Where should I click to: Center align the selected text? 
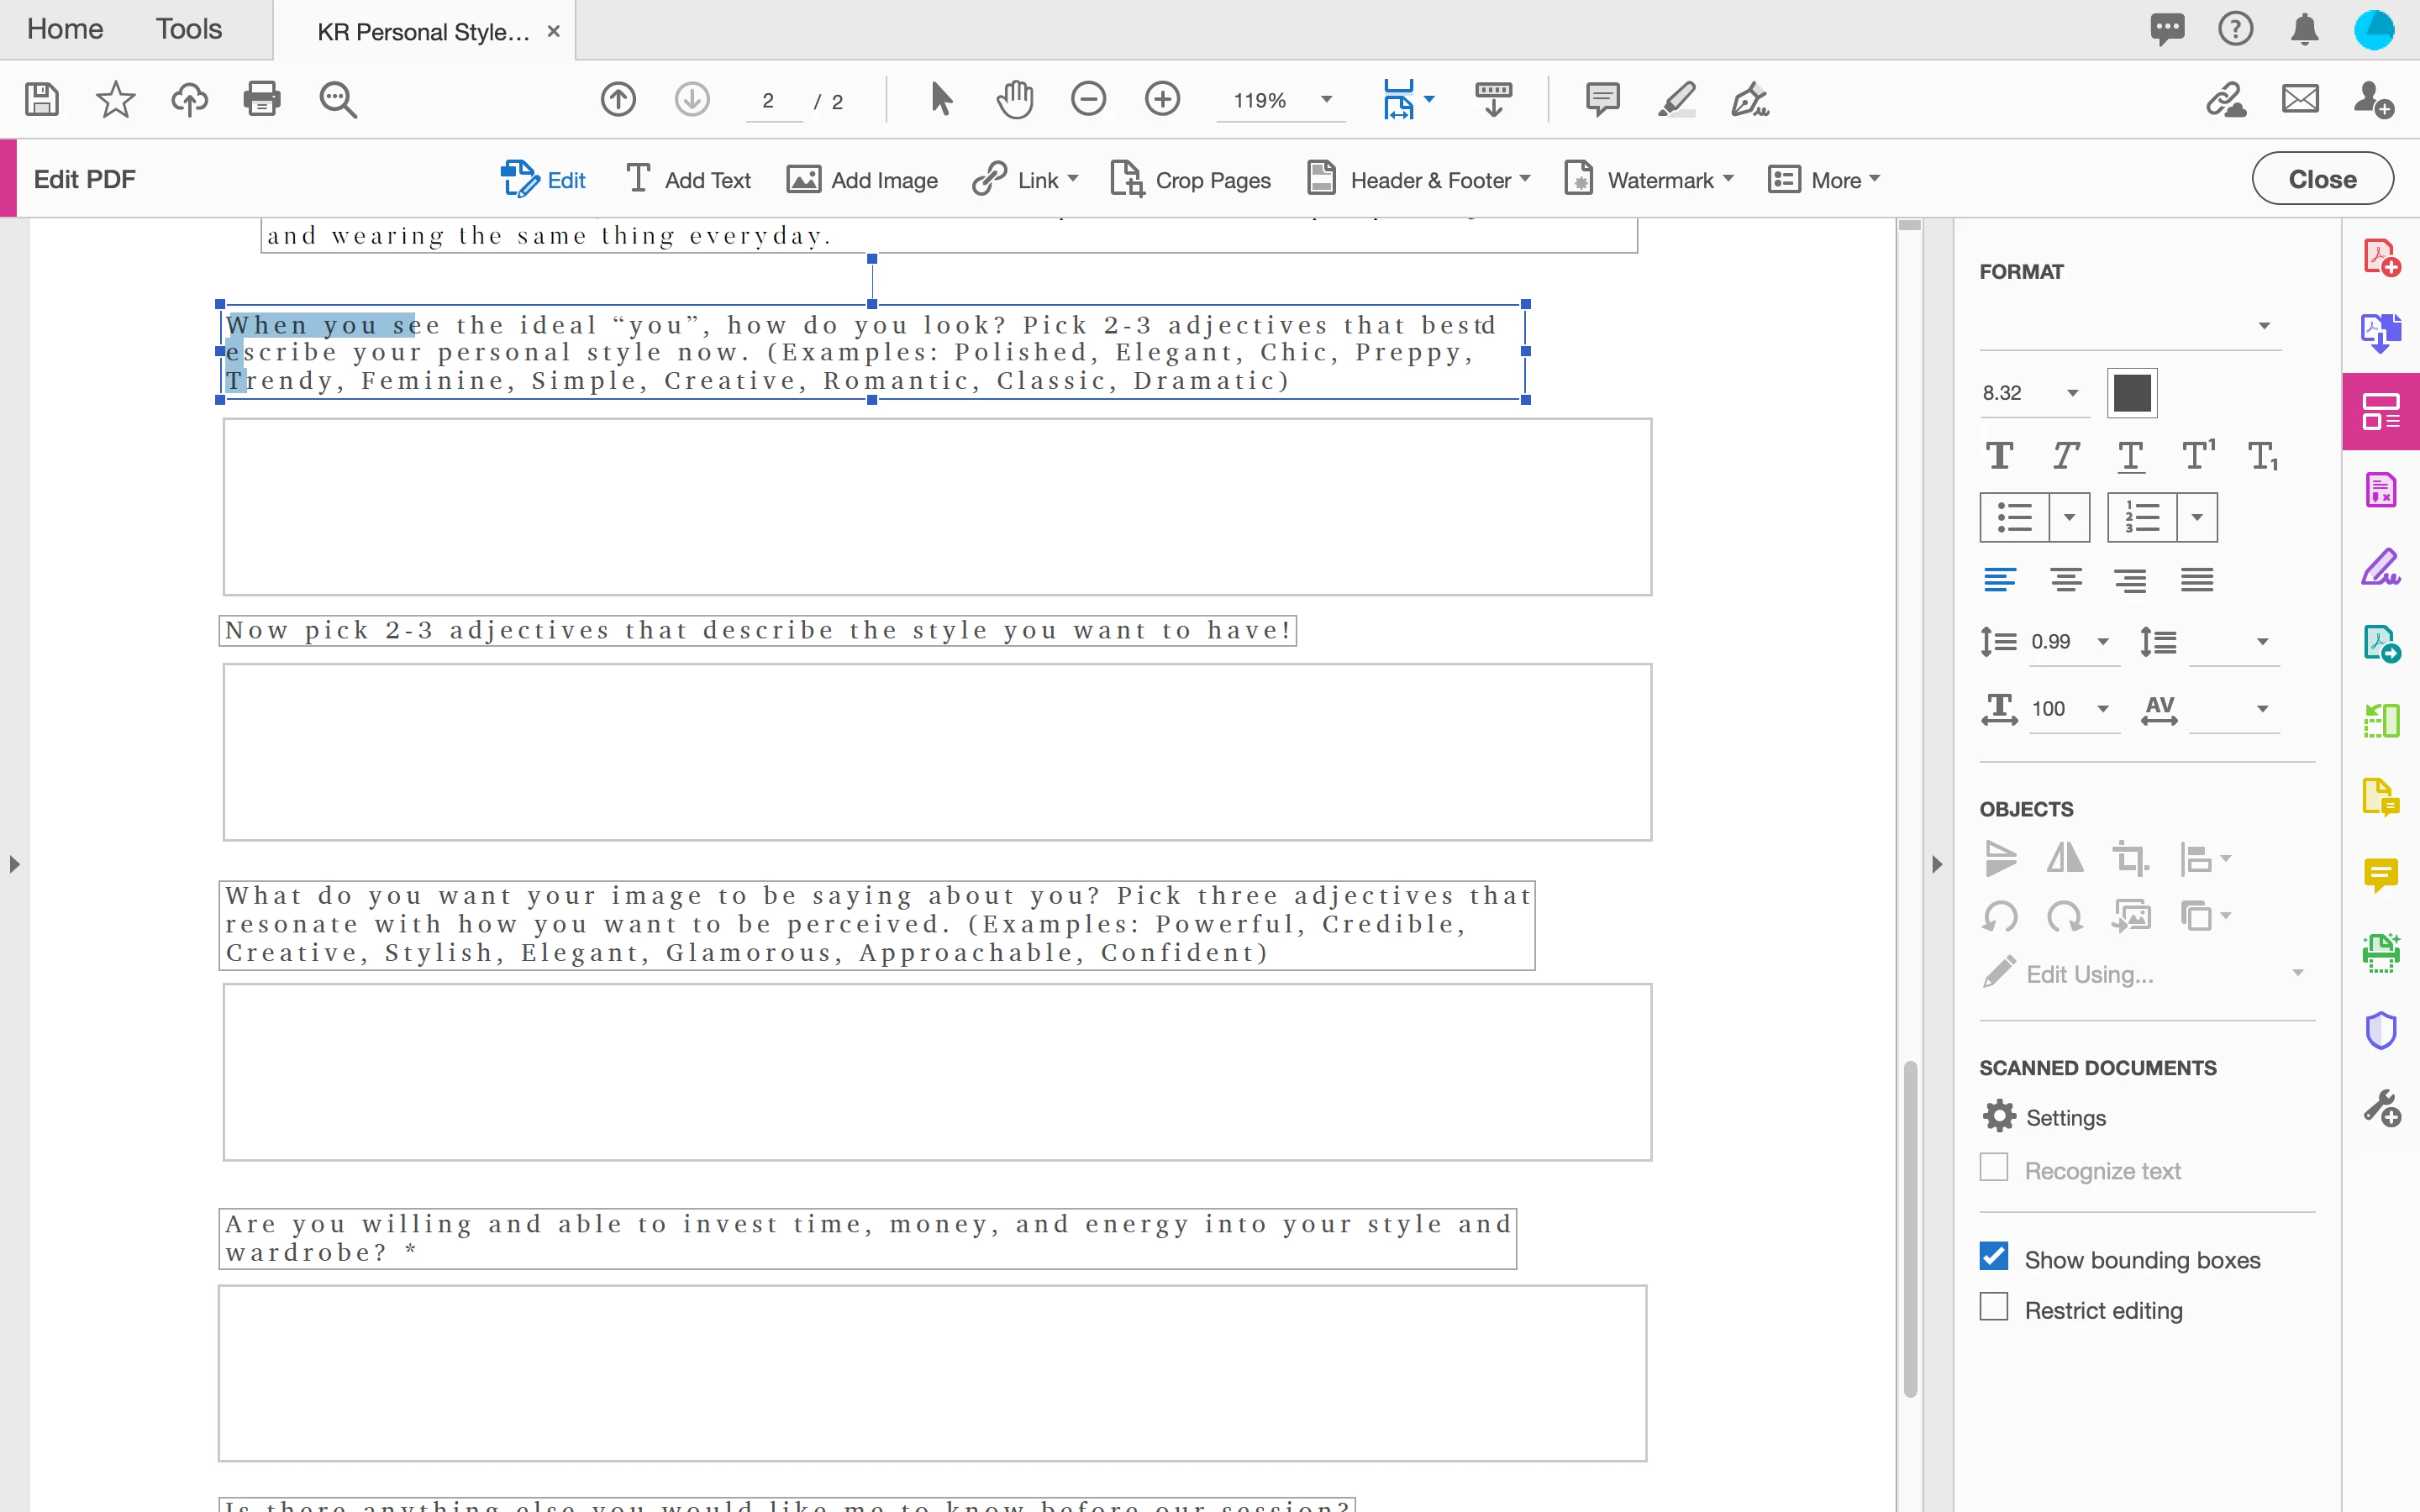2065,580
